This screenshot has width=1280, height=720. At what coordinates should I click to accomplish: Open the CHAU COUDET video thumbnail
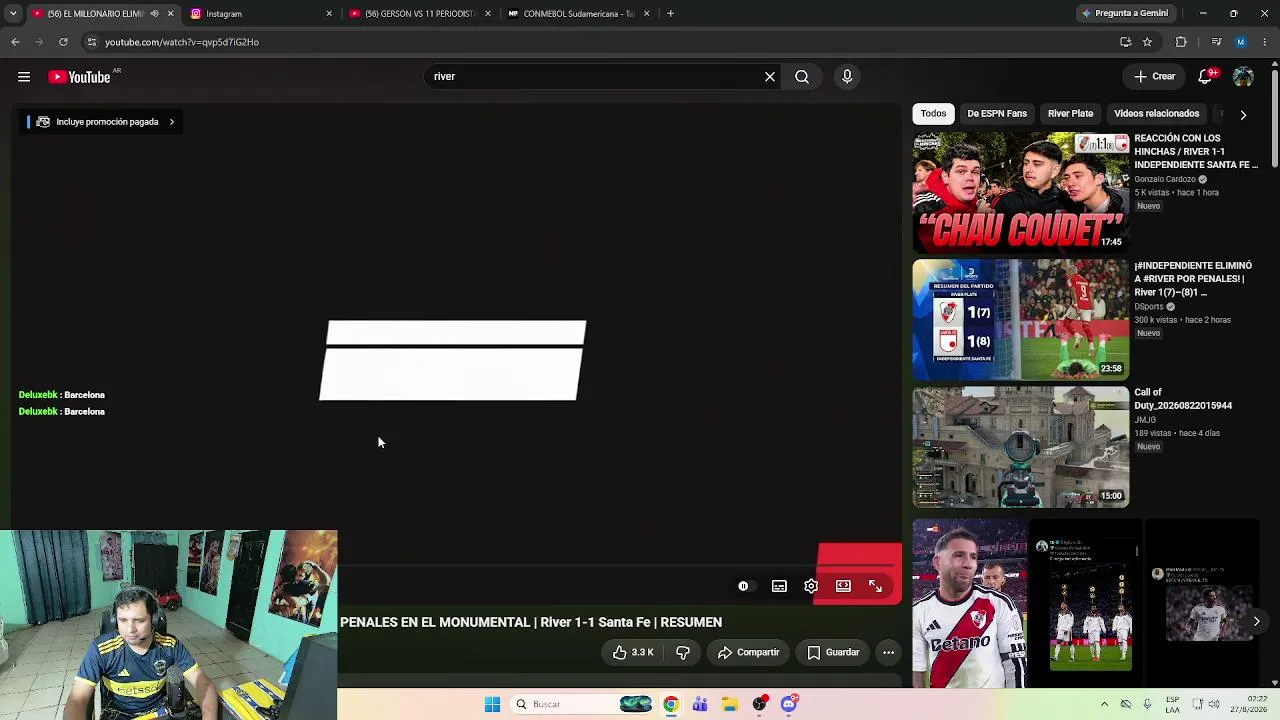coord(1020,192)
